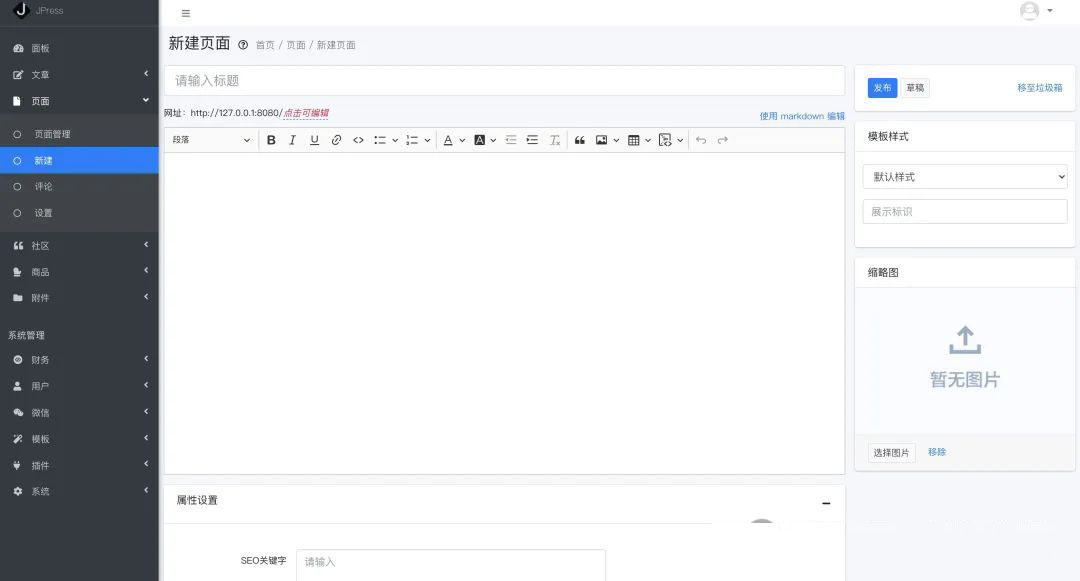
Task: Insert a link using the link icon
Action: 336,140
